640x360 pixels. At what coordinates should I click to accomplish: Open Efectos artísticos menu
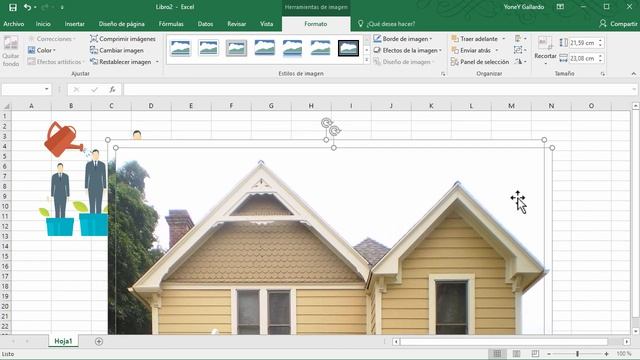[56, 62]
